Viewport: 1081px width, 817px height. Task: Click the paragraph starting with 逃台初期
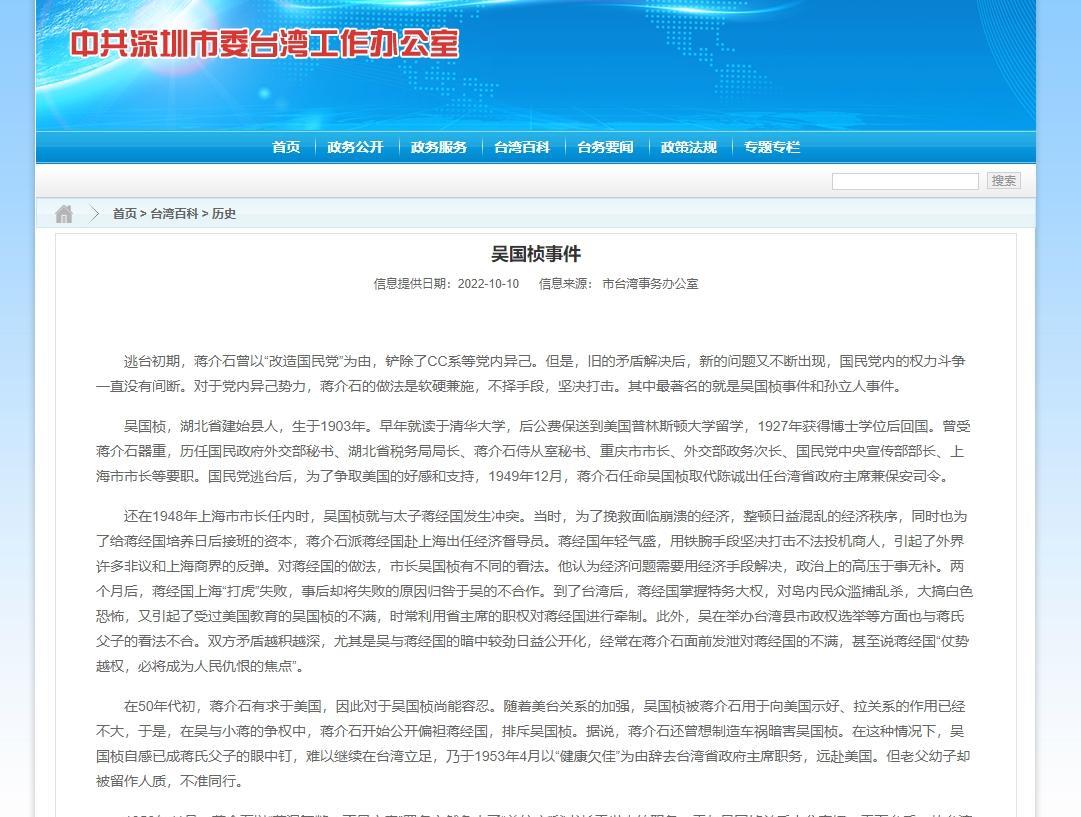pyautogui.click(x=531, y=374)
